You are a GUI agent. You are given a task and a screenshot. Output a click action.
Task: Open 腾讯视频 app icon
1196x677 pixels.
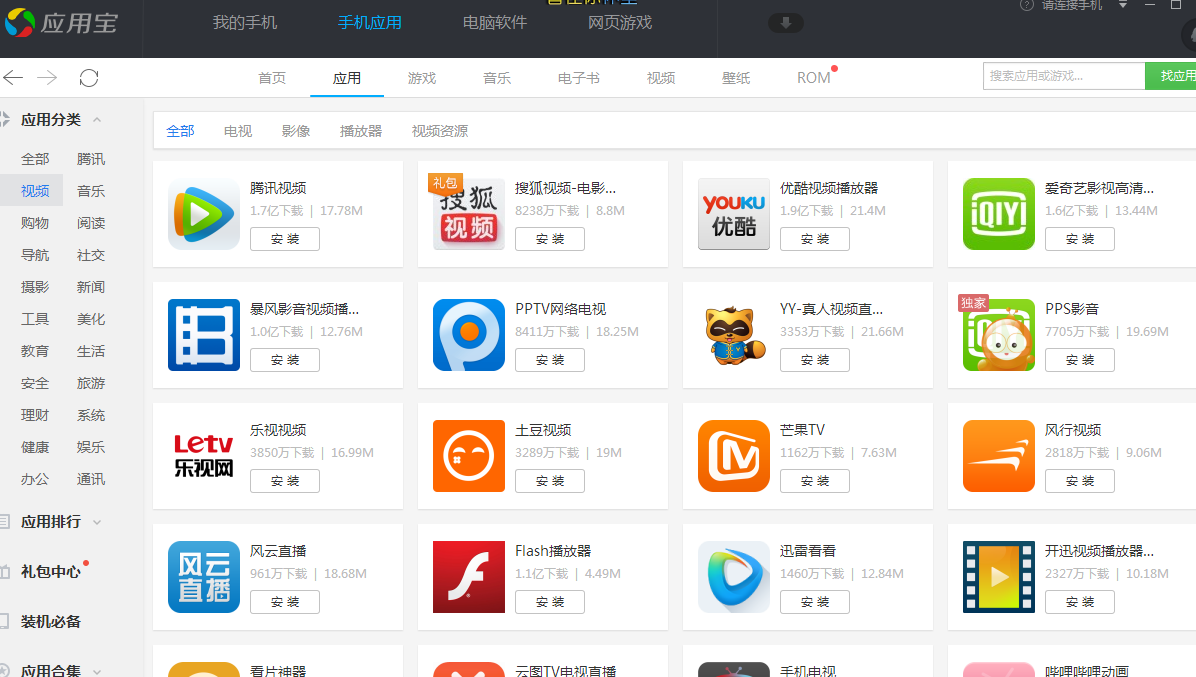coord(204,214)
